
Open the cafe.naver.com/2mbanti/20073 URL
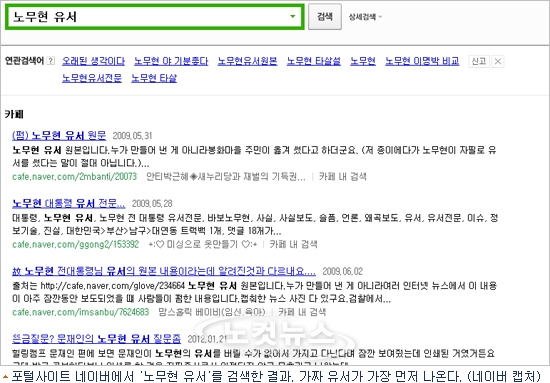click(x=74, y=176)
